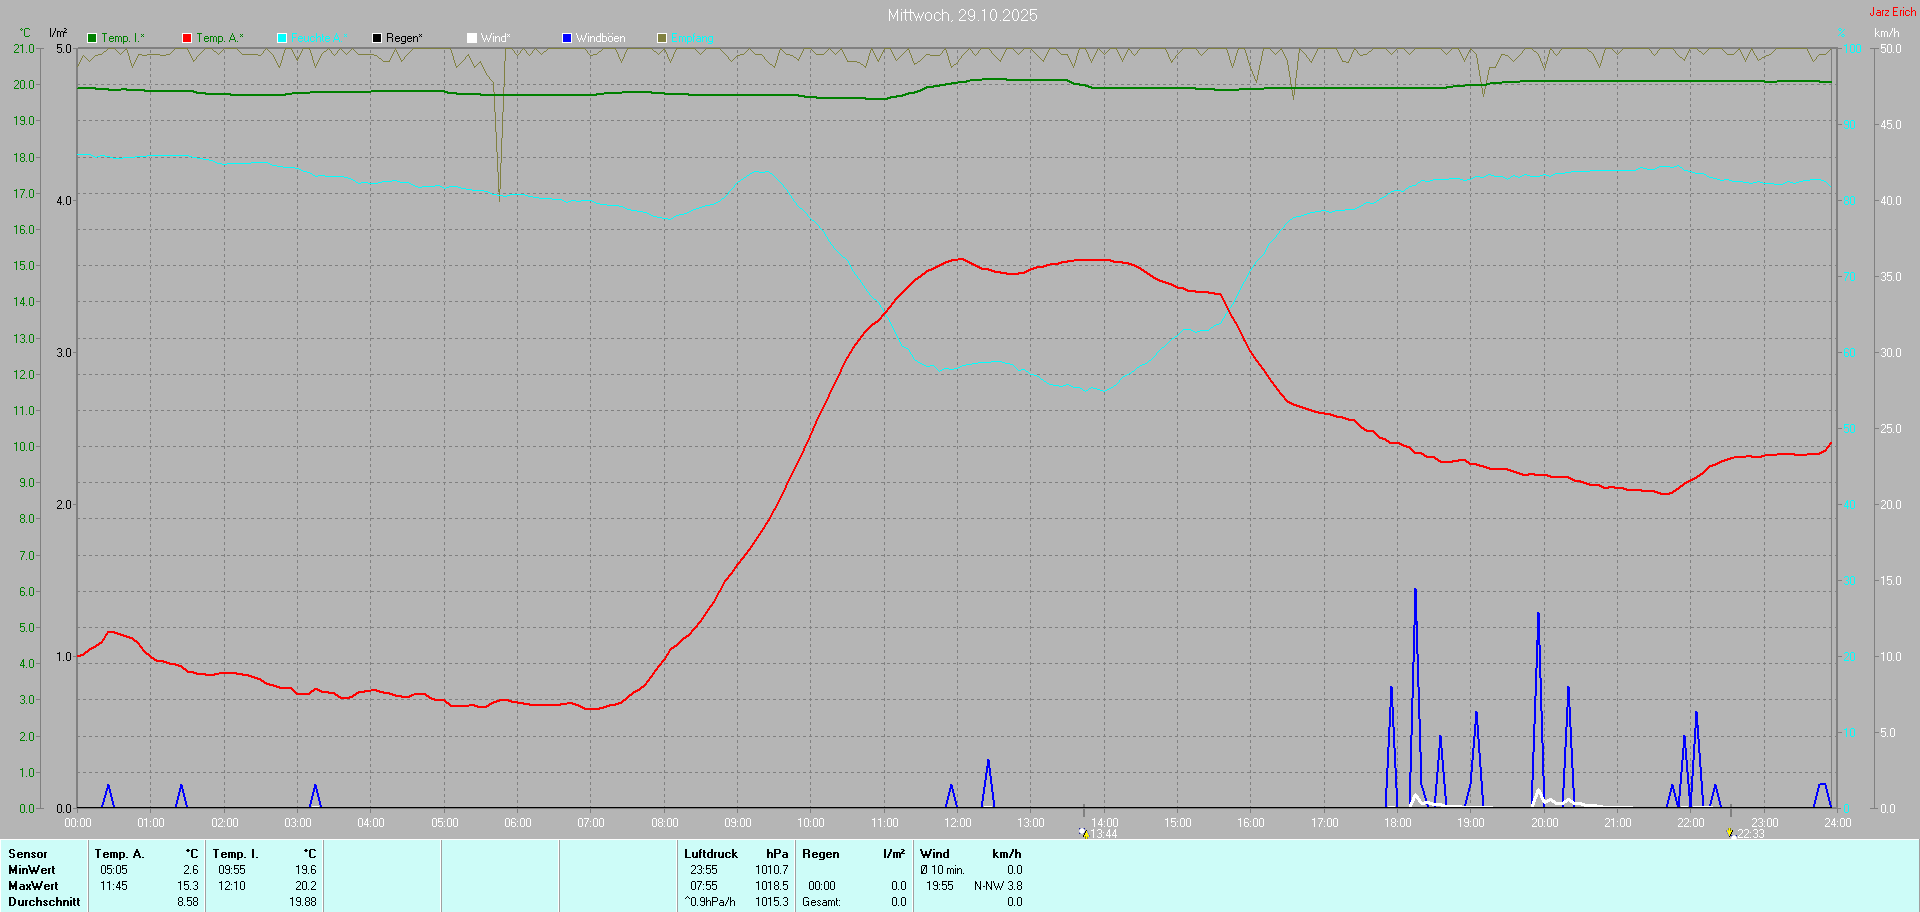The width and height of the screenshot is (1920, 912).
Task: Click the green Temp. I. legend swatch
Action: coord(92,38)
